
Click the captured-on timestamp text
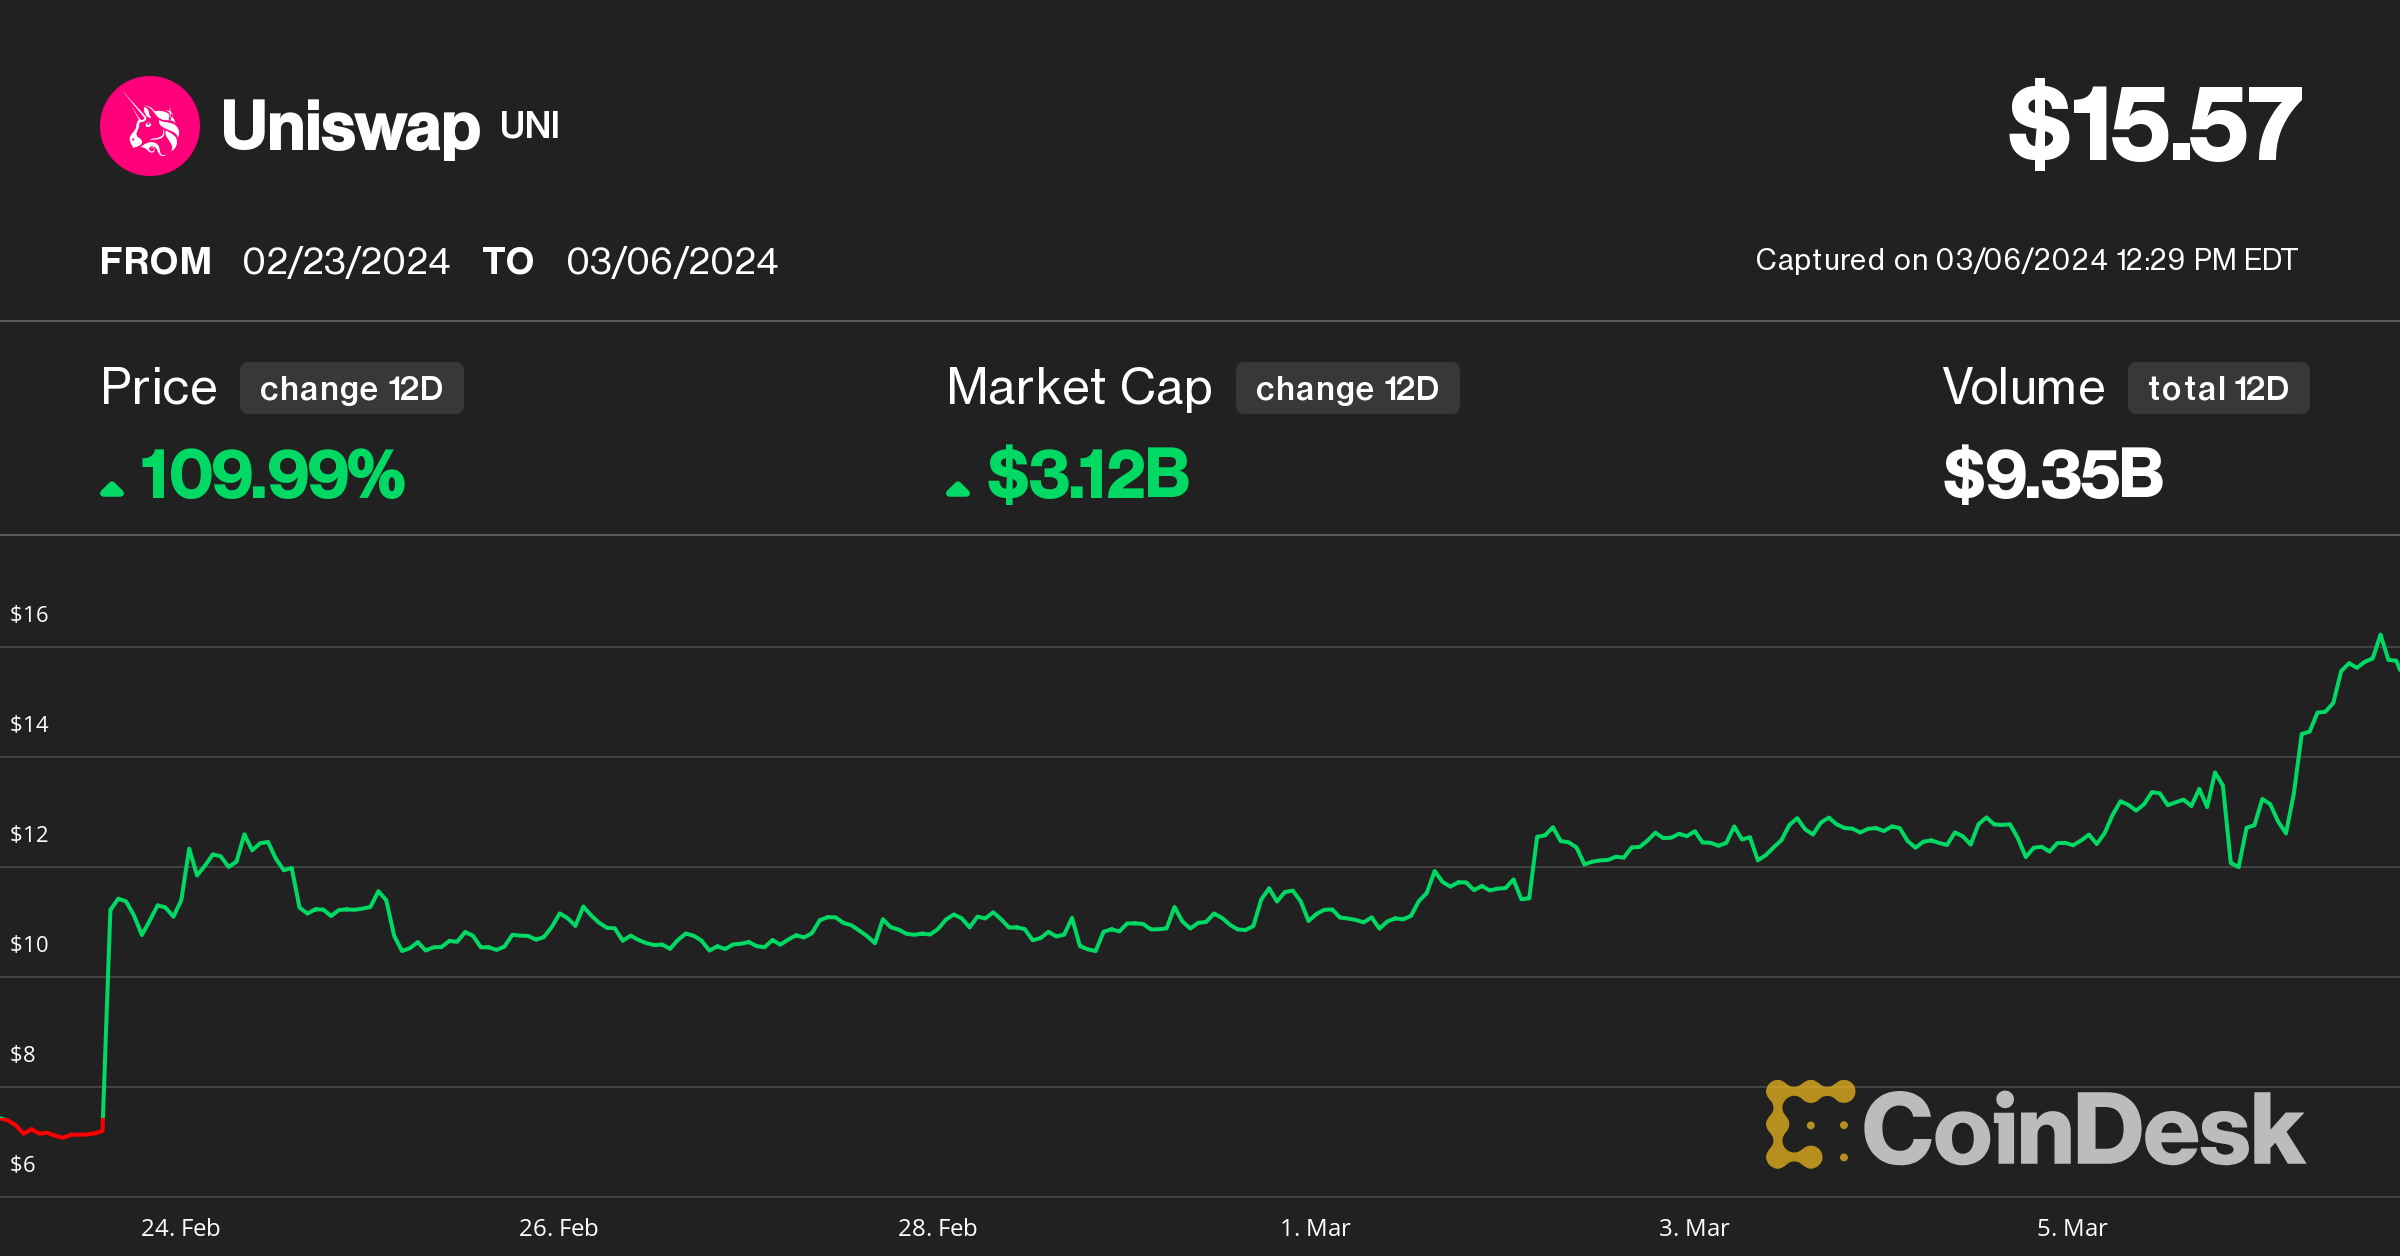tap(2026, 260)
